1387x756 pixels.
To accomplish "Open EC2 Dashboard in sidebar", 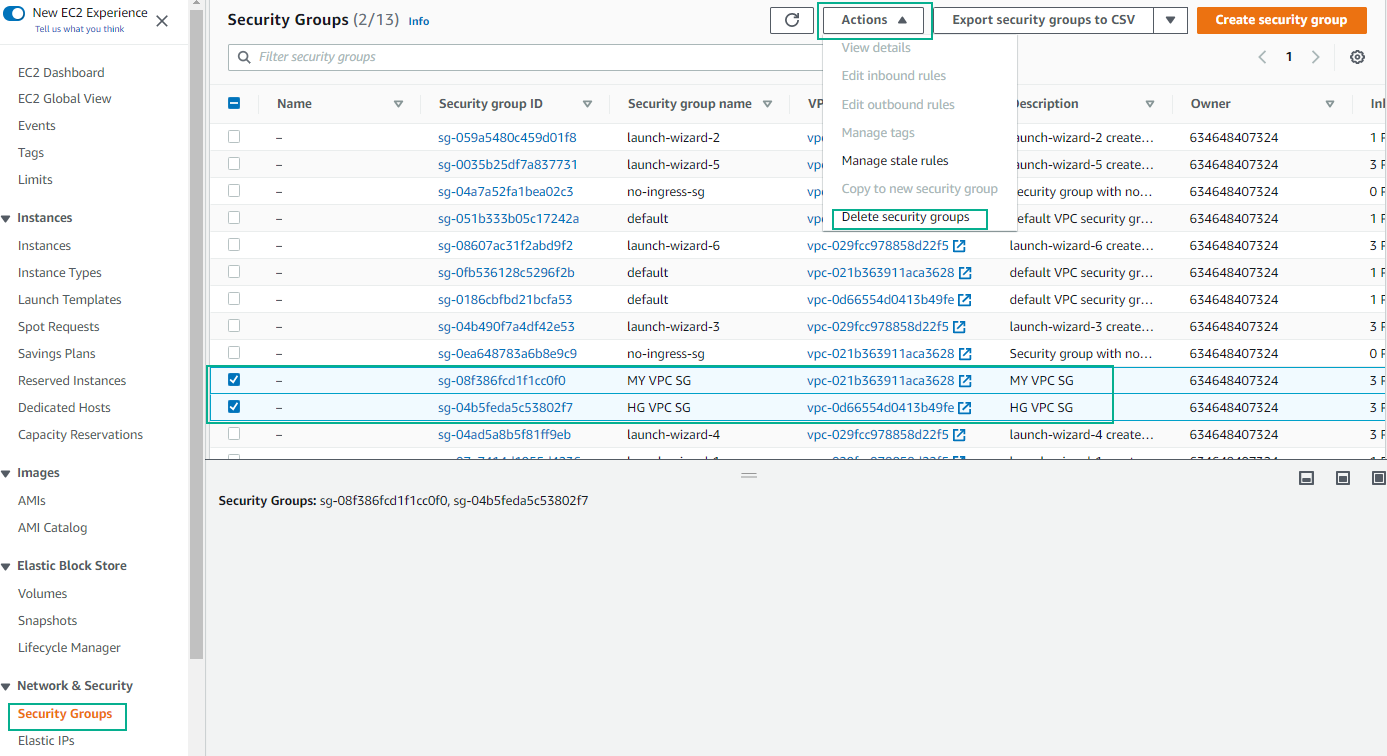I will point(61,73).
